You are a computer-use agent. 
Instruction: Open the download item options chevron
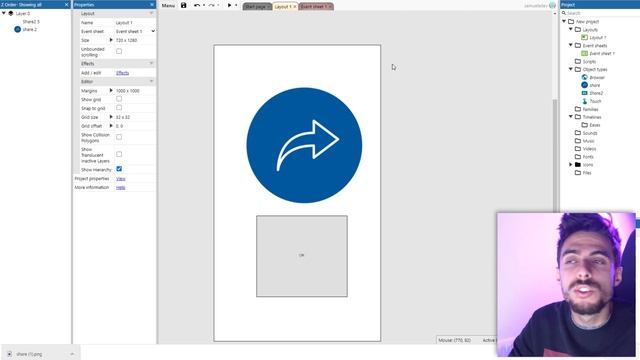(x=72, y=354)
